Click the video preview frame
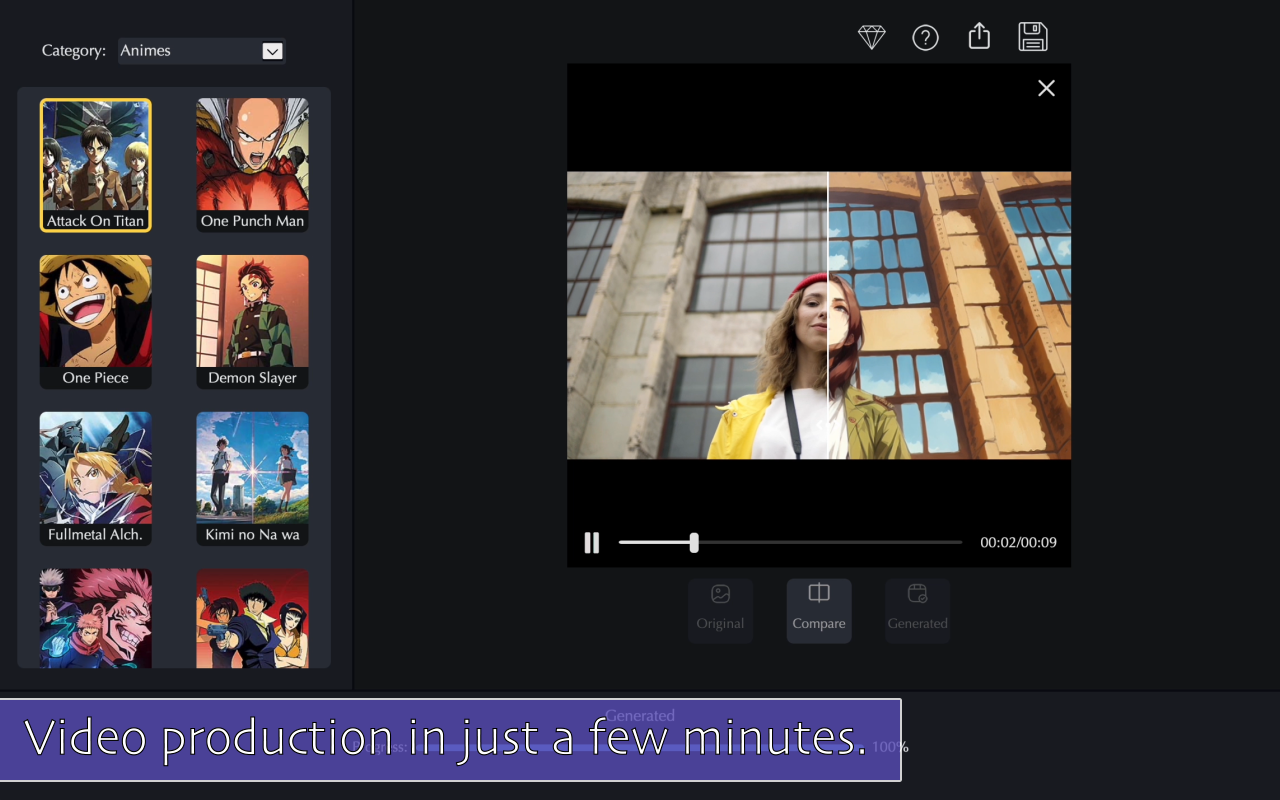Image resolution: width=1280 pixels, height=800 pixels. (x=819, y=315)
